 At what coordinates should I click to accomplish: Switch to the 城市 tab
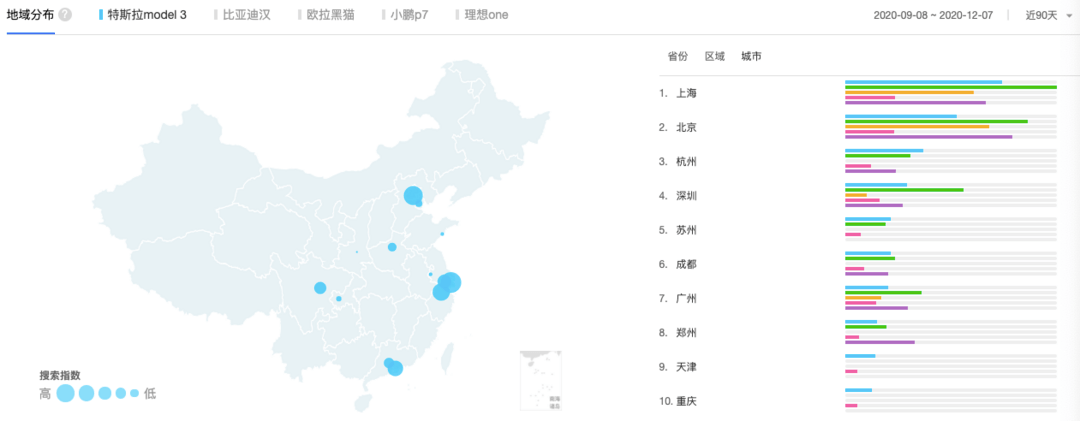(751, 57)
